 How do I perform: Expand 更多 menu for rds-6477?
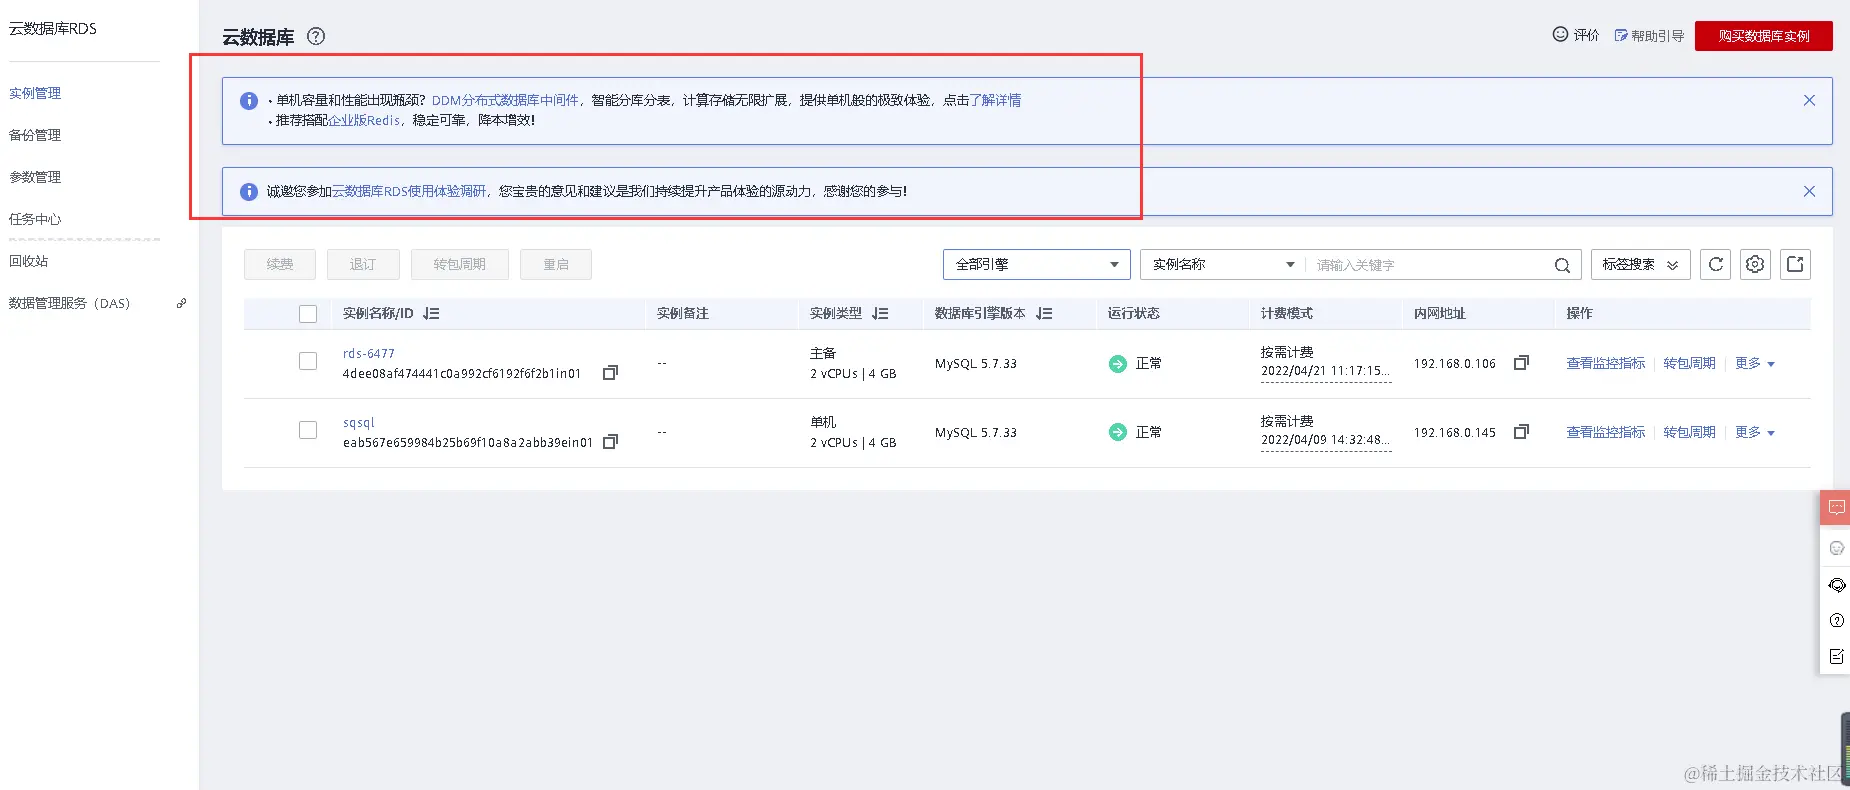(1755, 363)
